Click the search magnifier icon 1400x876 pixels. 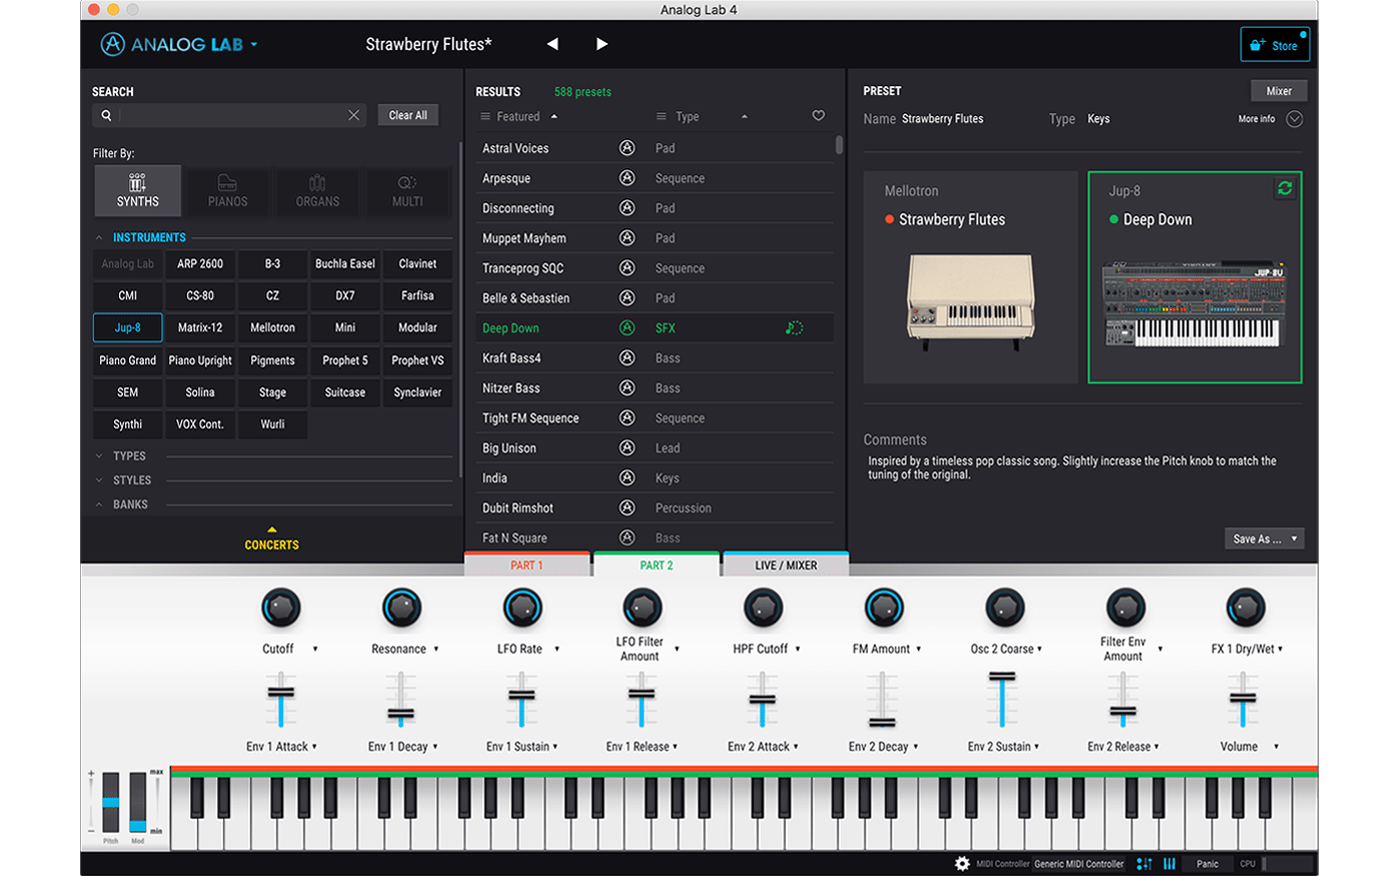(106, 115)
